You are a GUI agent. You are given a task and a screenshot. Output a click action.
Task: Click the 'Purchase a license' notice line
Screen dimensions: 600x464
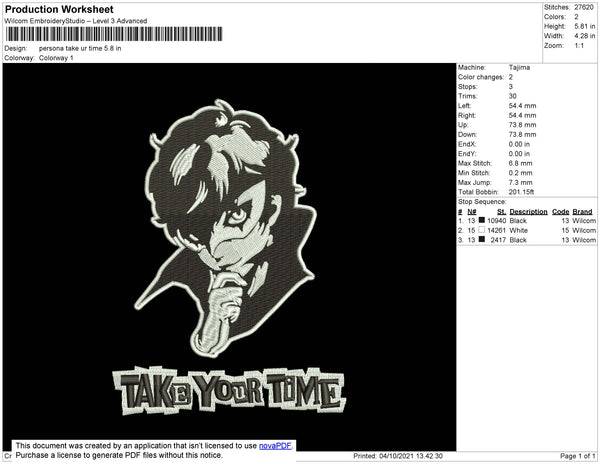pos(119,455)
